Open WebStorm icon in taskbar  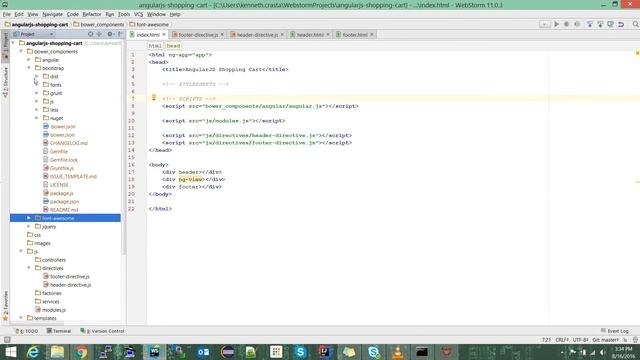click(x=154, y=352)
